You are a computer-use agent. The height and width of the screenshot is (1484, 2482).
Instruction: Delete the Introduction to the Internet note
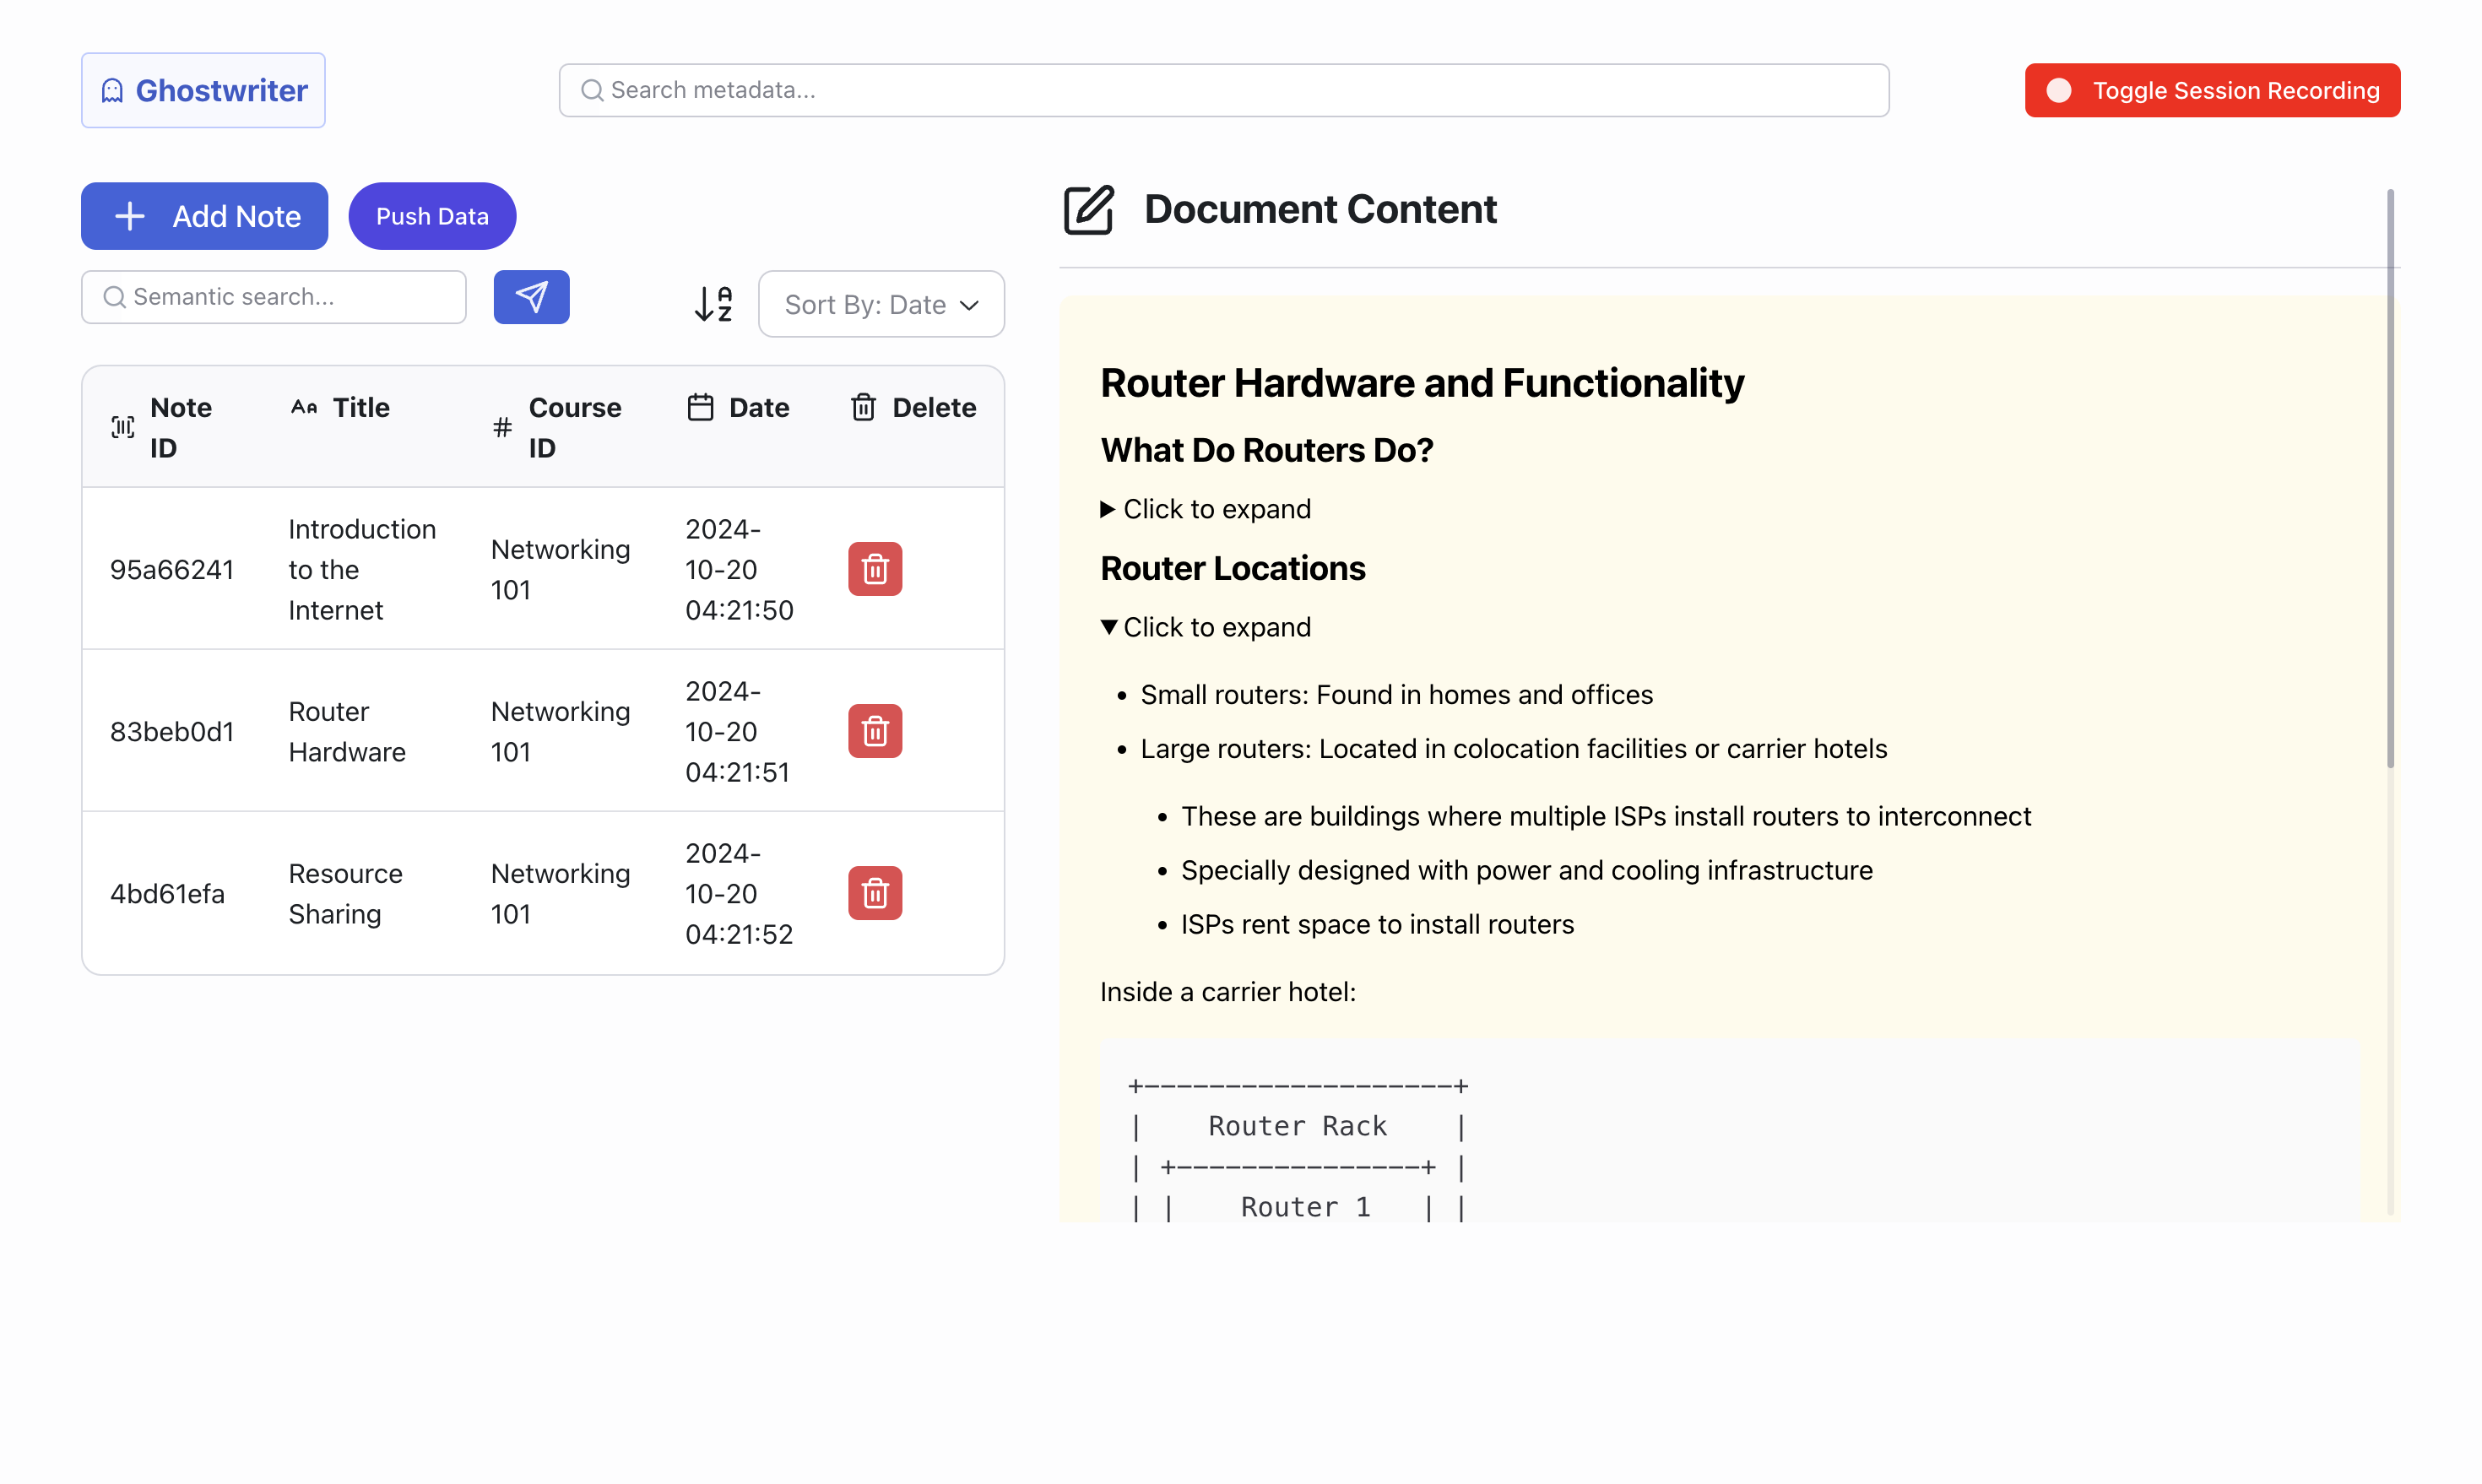pos(875,569)
